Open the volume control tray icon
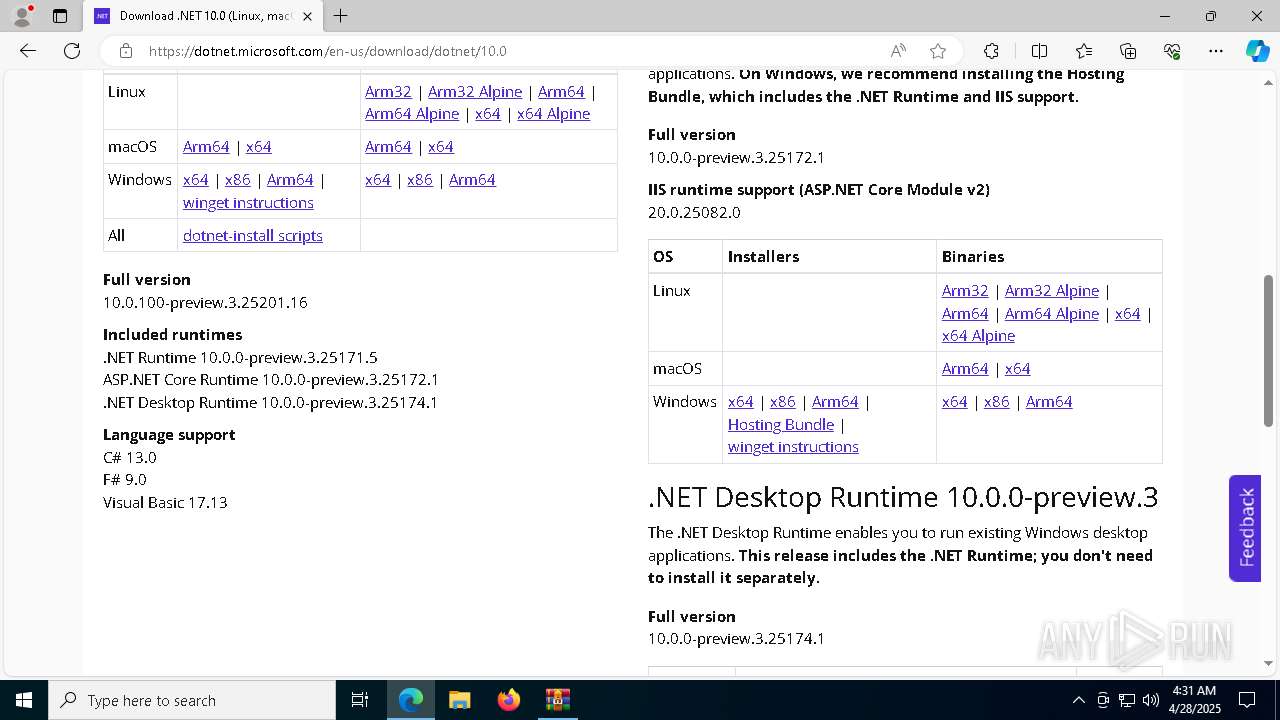Image resolution: width=1280 pixels, height=720 pixels. [x=1150, y=700]
